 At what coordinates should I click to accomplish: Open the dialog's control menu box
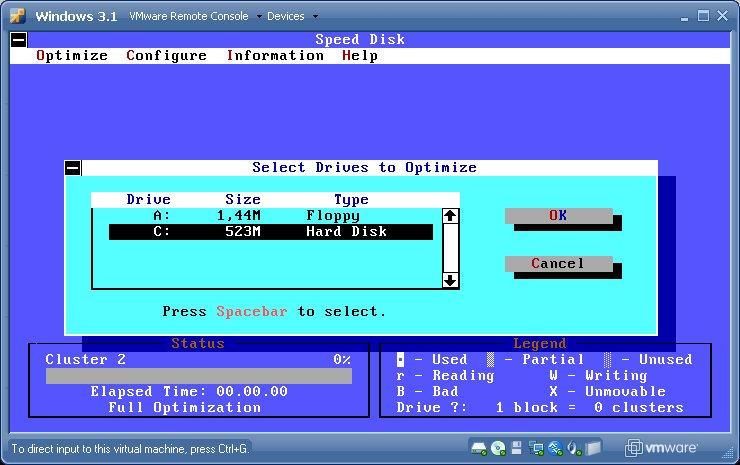click(73, 168)
